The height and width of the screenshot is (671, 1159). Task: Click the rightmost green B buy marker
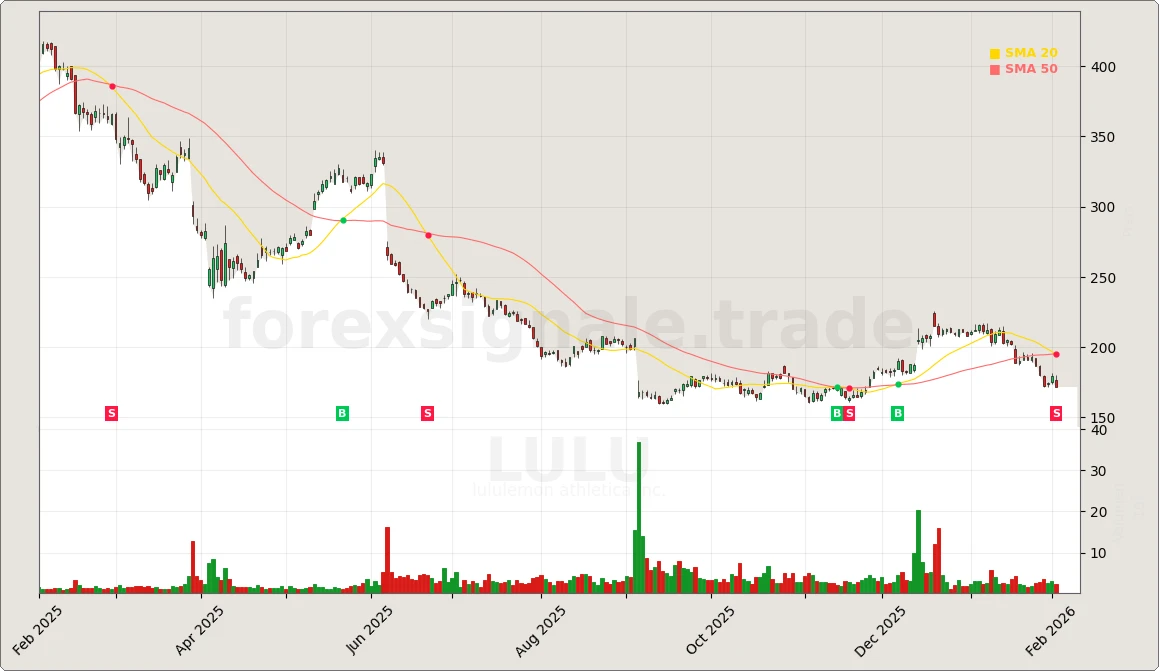pos(897,414)
